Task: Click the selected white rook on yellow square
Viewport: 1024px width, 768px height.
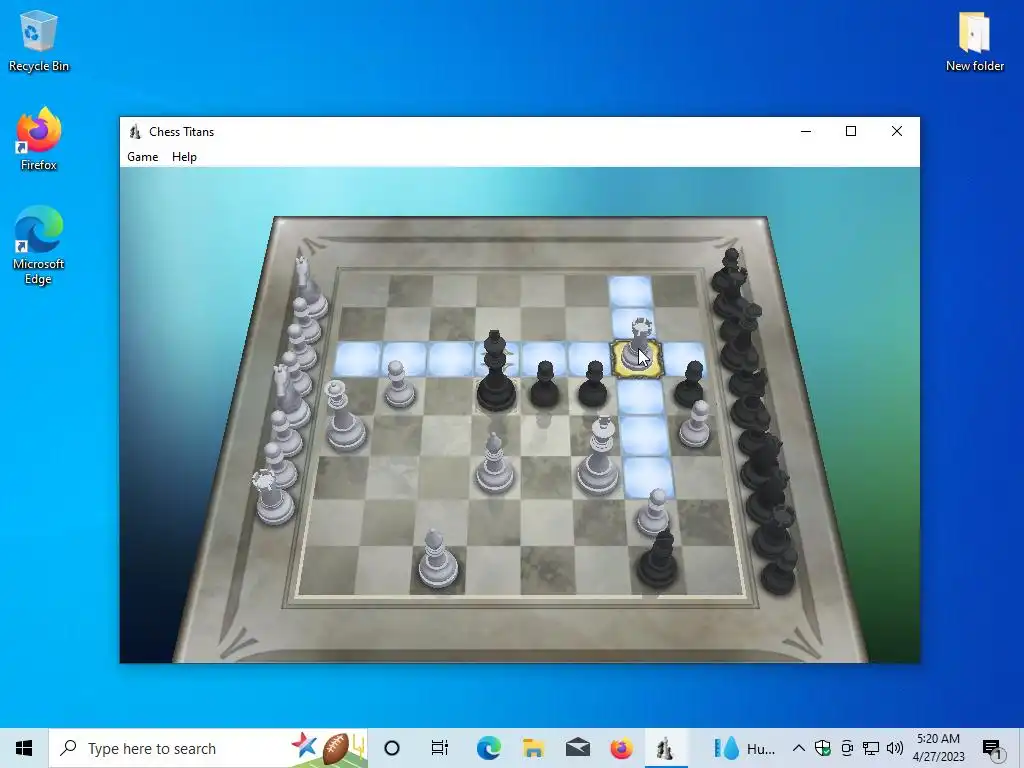Action: pos(637,349)
